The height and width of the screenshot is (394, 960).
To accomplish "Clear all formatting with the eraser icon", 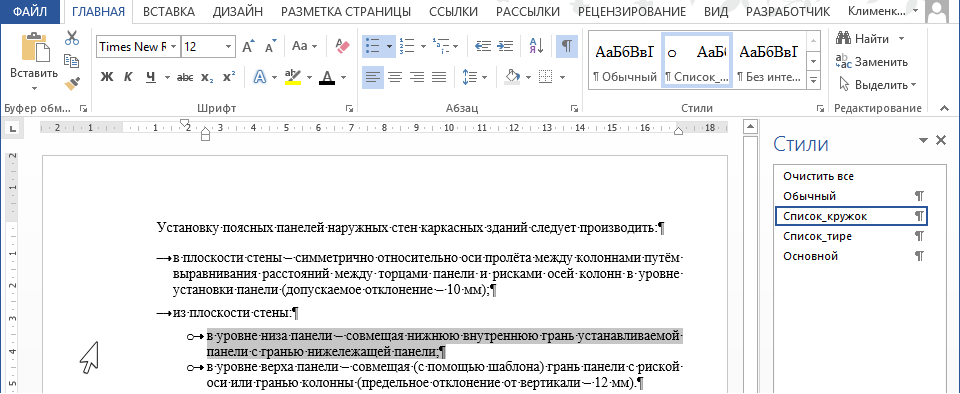I will point(342,46).
